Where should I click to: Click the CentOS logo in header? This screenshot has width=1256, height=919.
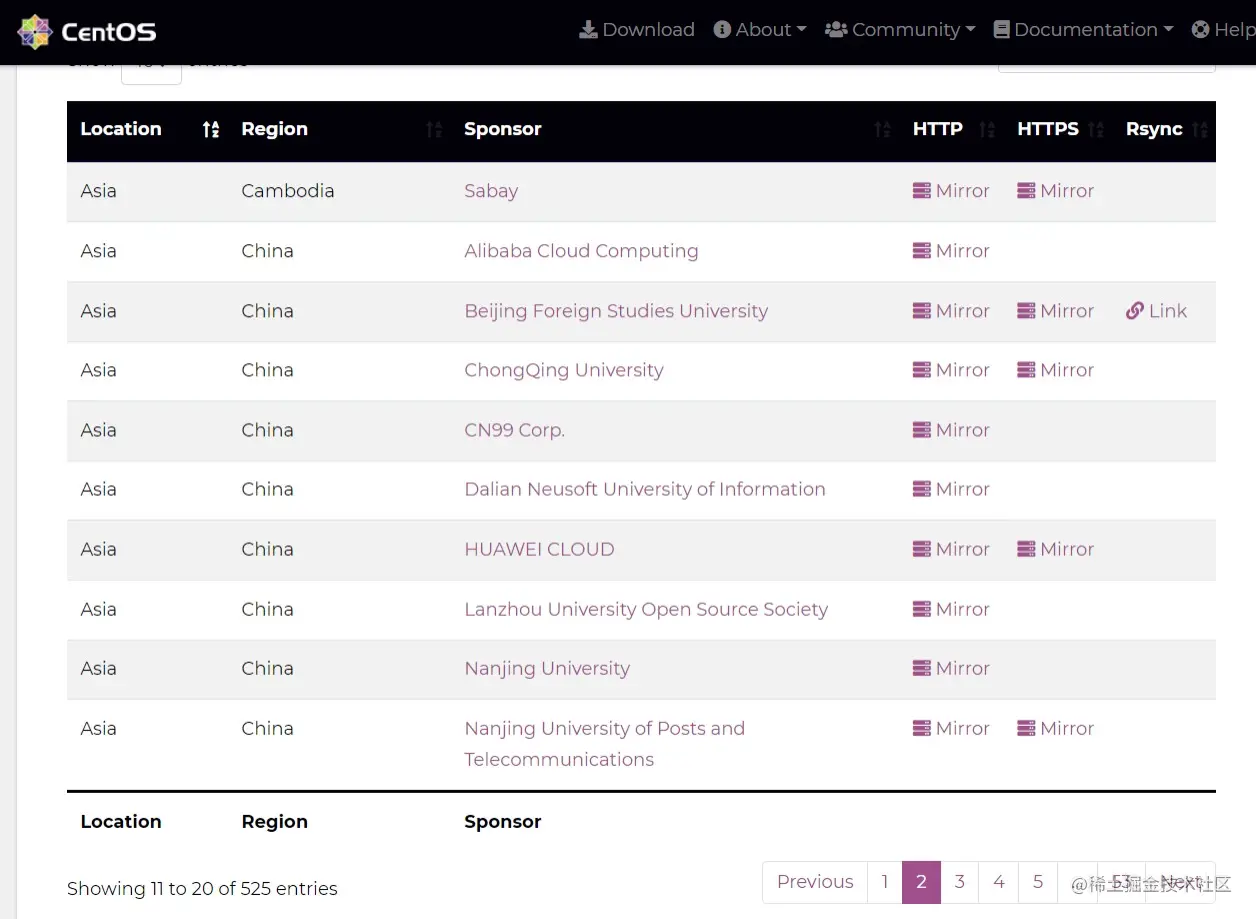[87, 32]
